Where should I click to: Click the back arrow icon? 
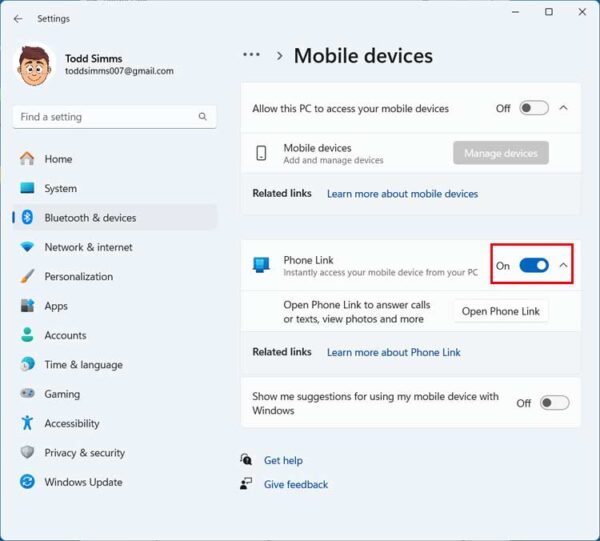(x=18, y=19)
